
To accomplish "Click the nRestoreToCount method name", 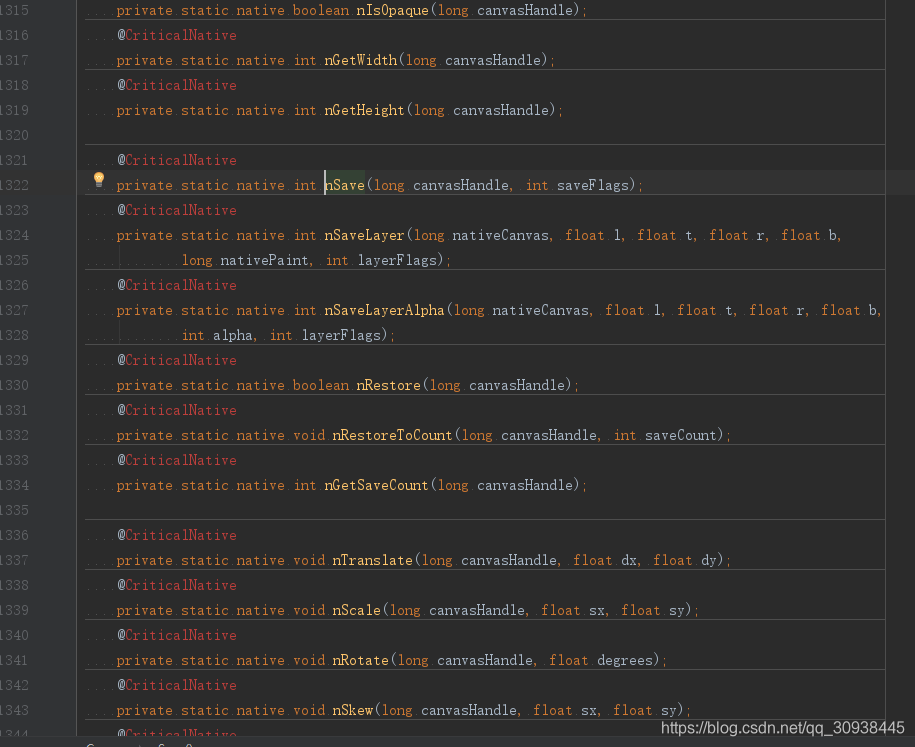I will 393,435.
